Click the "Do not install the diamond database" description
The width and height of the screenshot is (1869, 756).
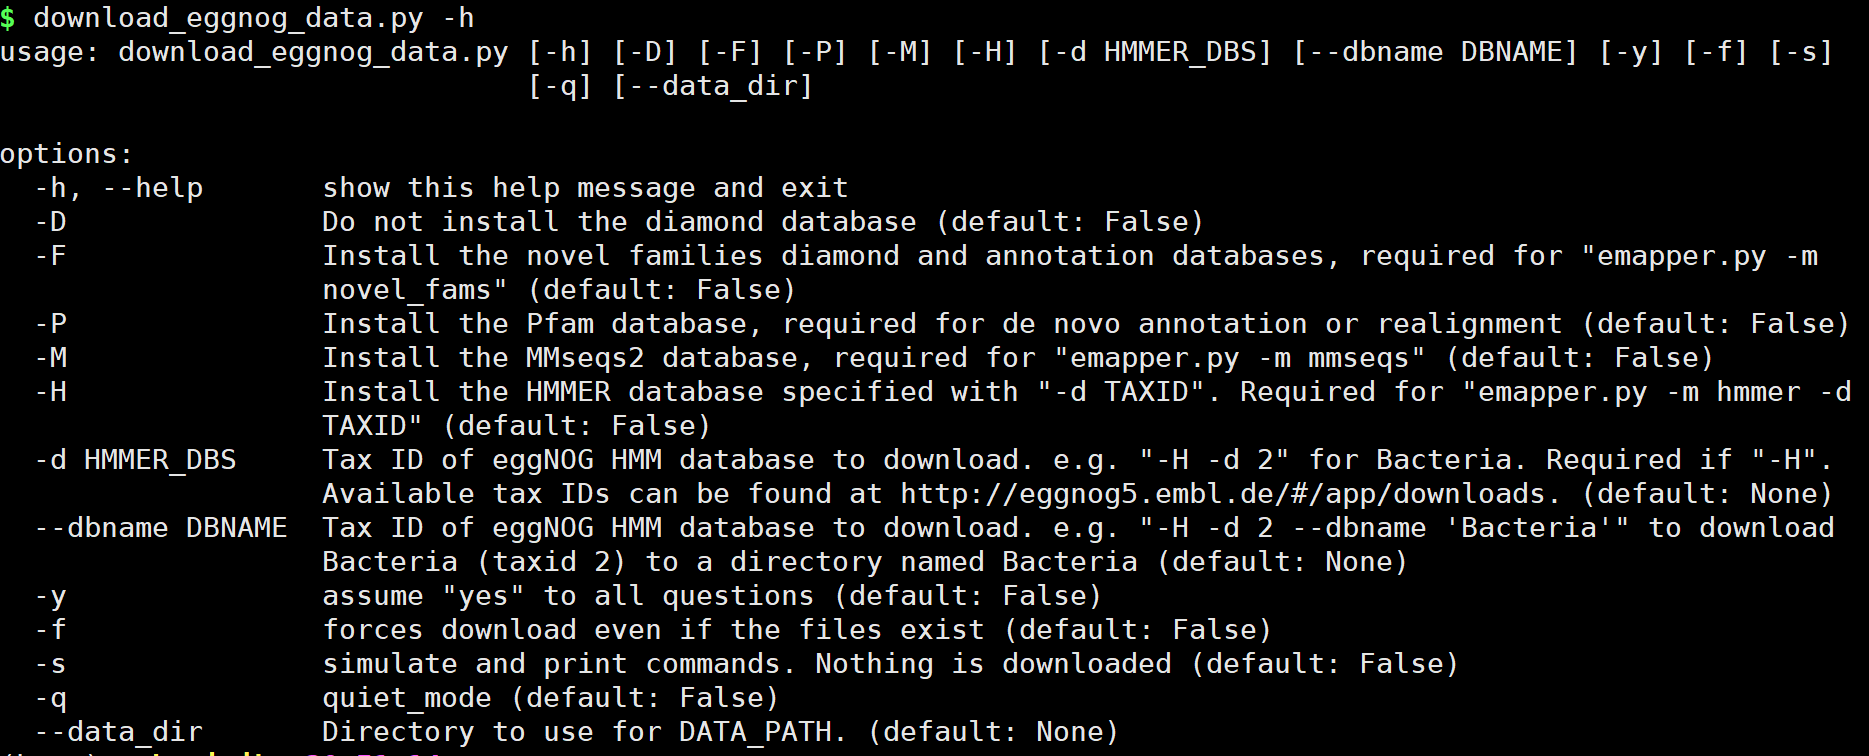tap(619, 222)
